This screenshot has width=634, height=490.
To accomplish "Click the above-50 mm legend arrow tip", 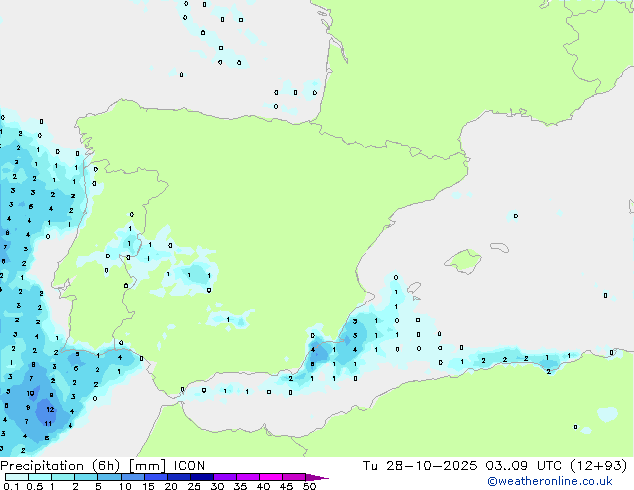I will tap(317, 477).
